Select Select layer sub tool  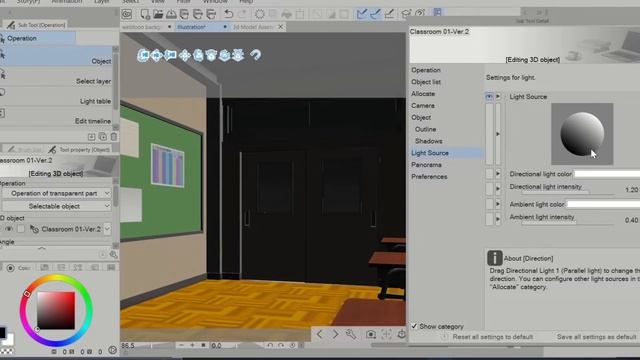[57, 76]
